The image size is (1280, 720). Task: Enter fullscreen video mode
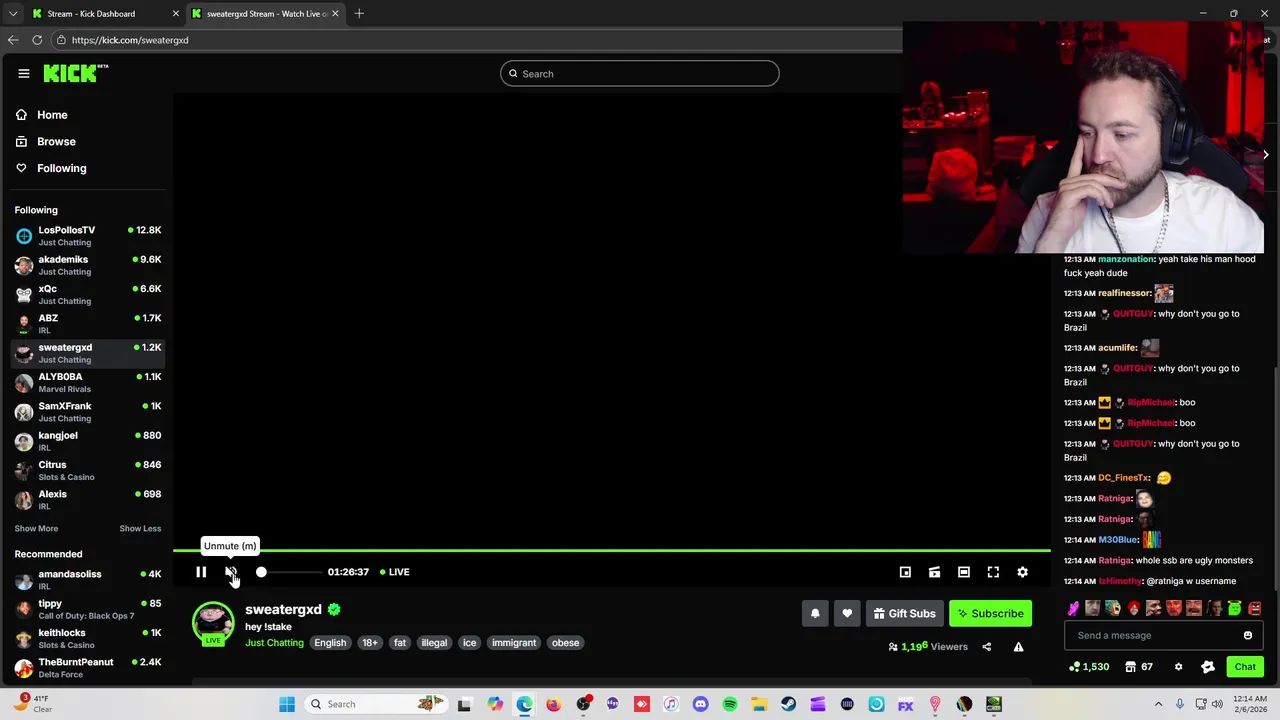[993, 572]
